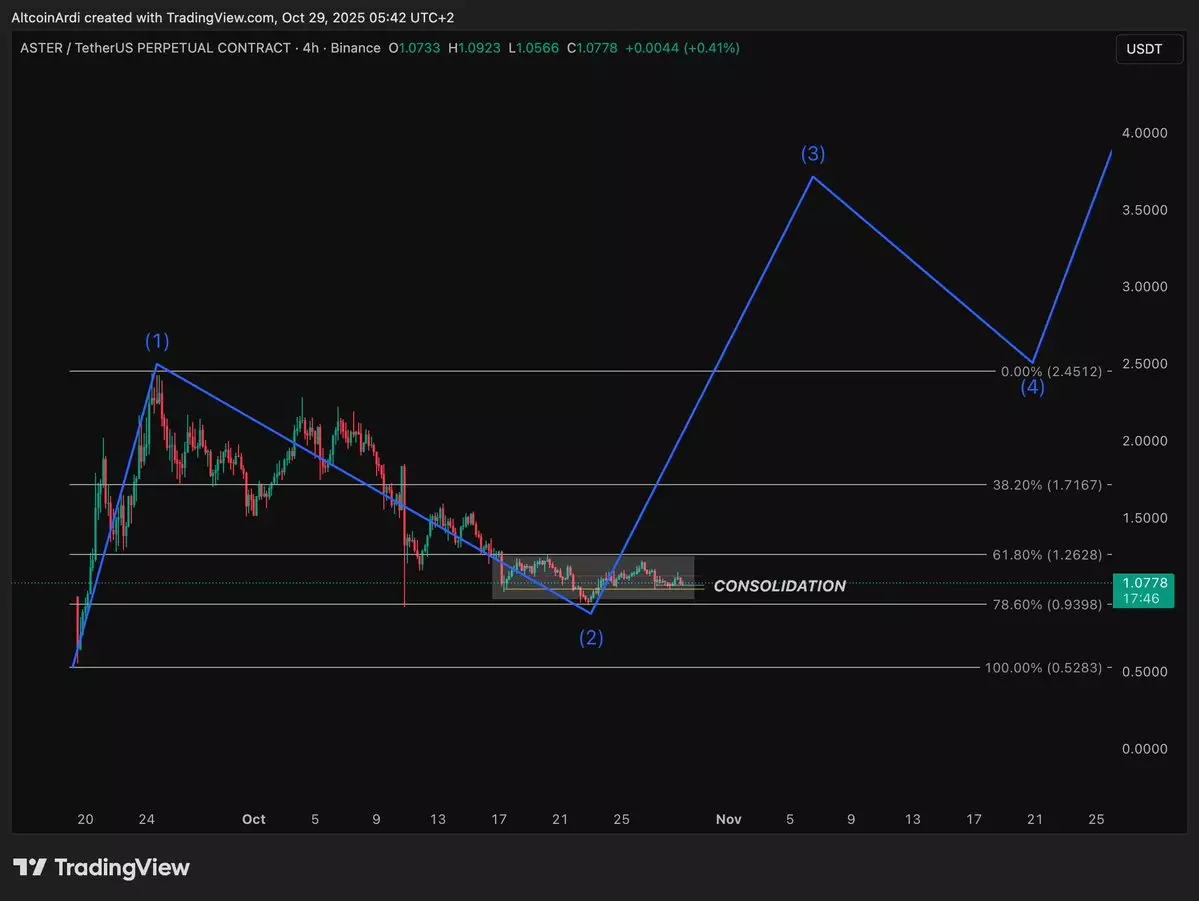Viewport: 1199px width, 901px height.
Task: Select the wave (1) label
Action: click(x=157, y=341)
